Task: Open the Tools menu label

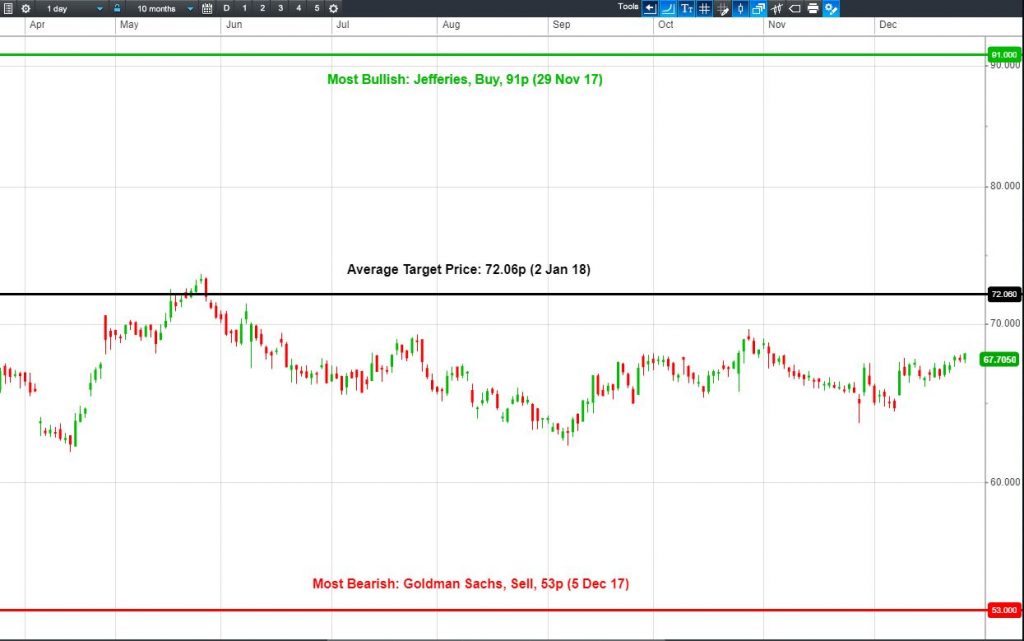Action: coord(628,7)
